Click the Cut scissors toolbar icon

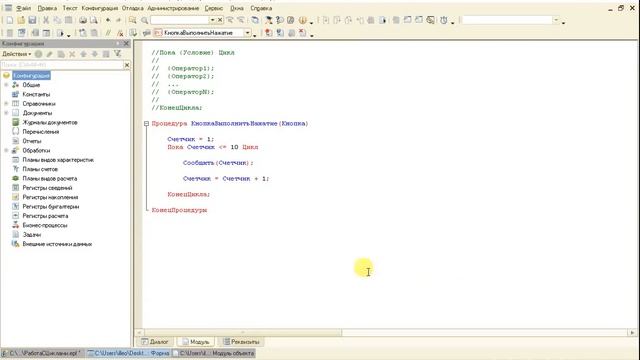point(46,20)
